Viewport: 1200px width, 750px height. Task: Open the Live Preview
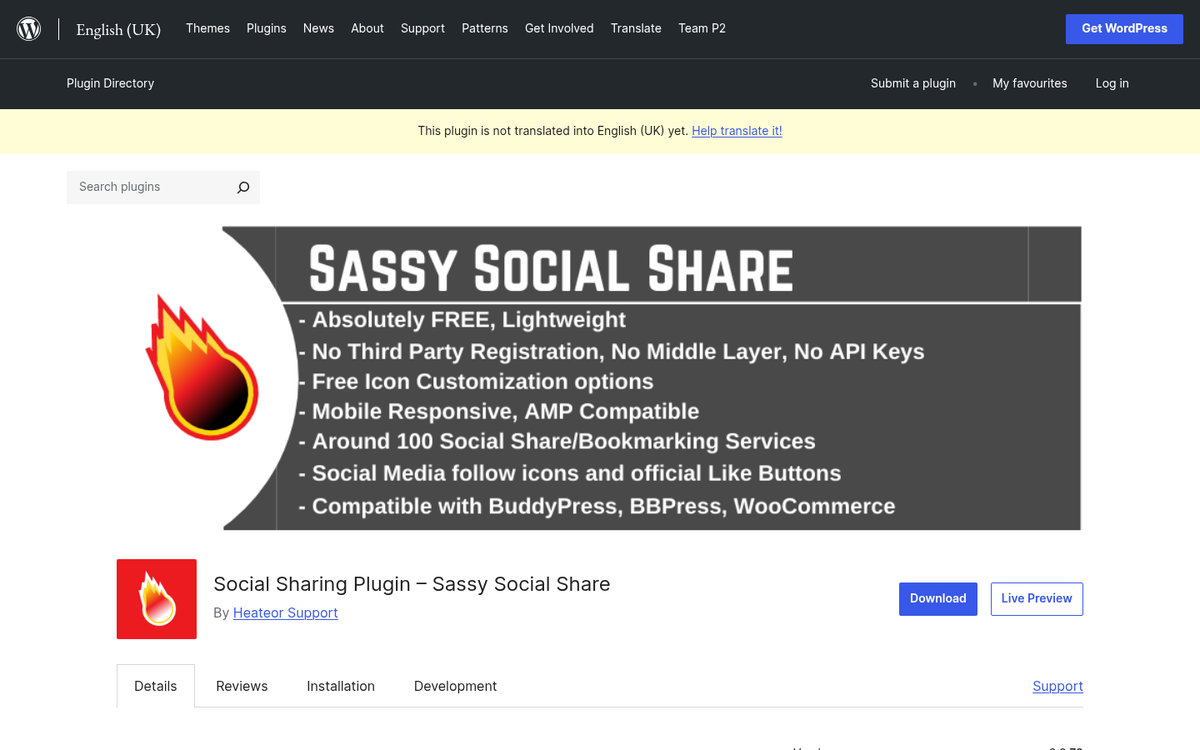(x=1036, y=598)
